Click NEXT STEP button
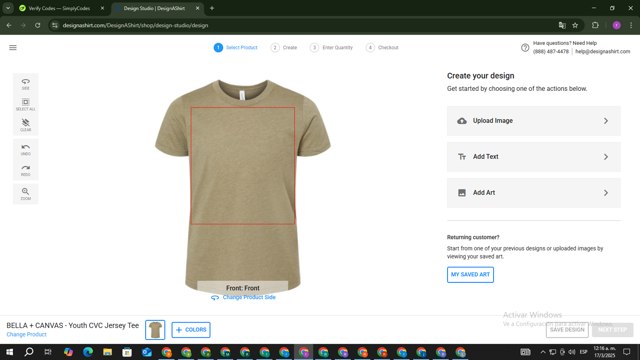Image resolution: width=640 pixels, height=360 pixels. 612,330
